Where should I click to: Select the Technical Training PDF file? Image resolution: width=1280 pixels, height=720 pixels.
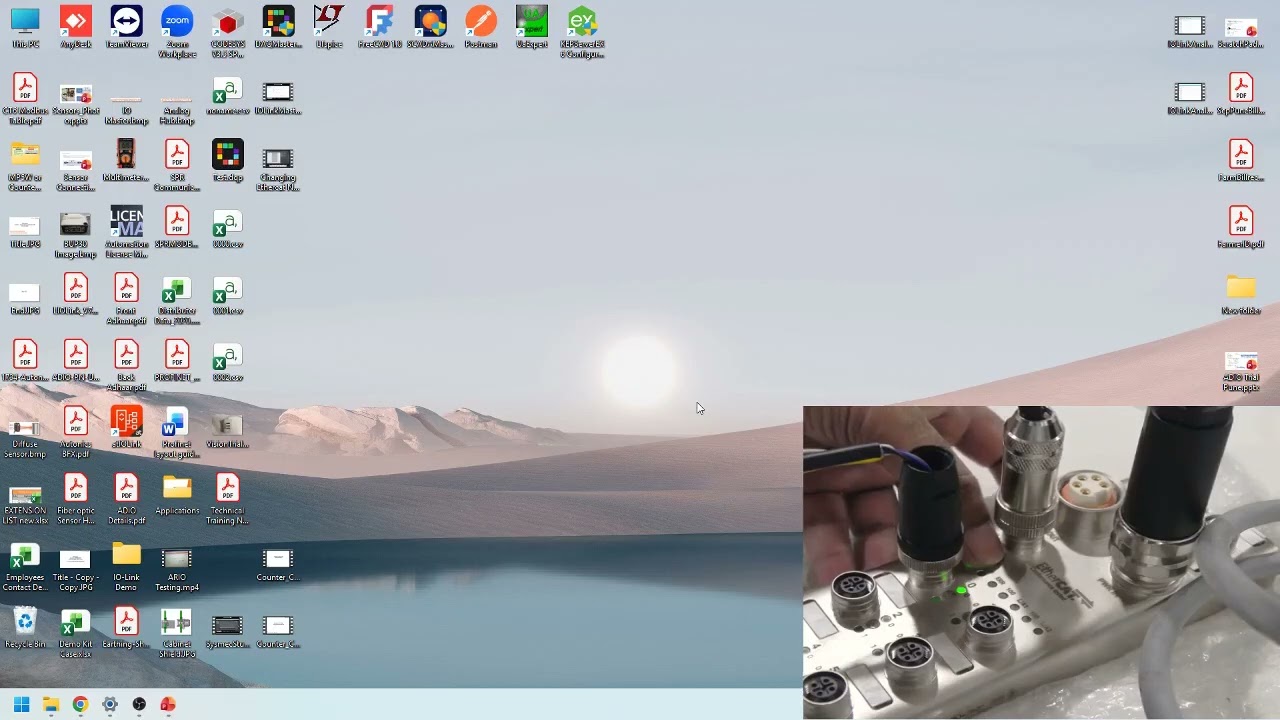tap(228, 499)
